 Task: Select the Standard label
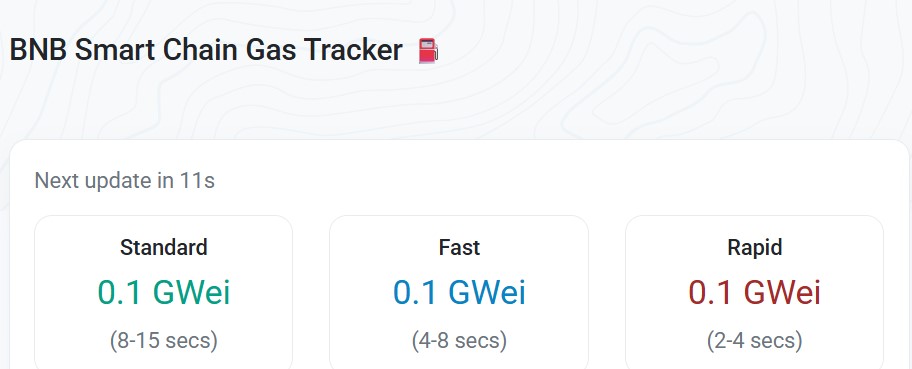tap(163, 247)
